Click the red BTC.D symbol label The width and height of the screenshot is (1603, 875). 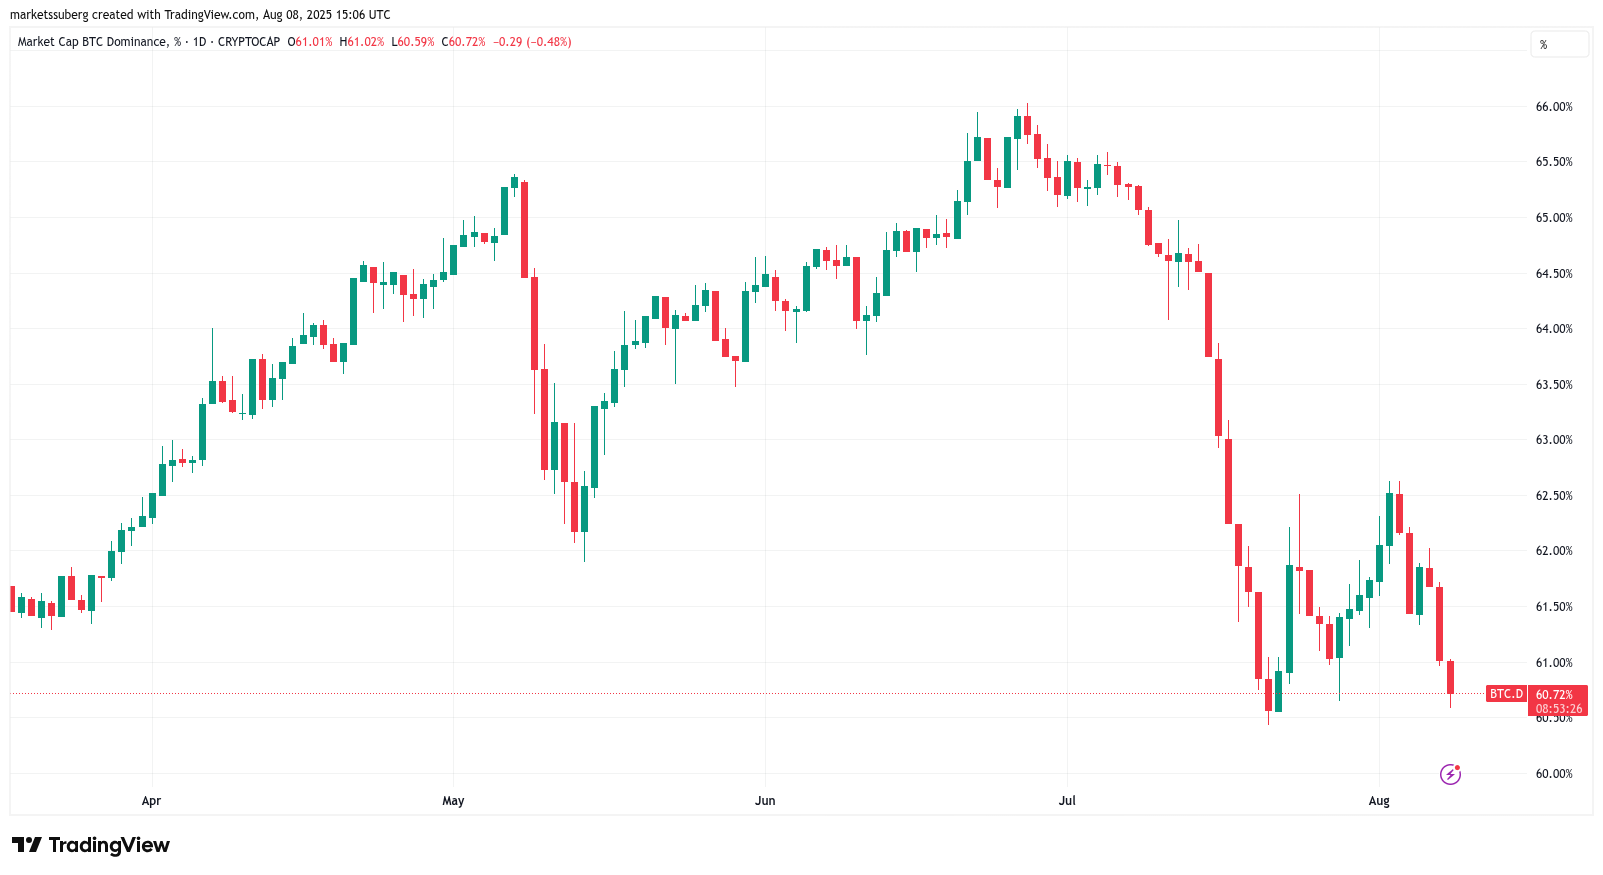(1506, 694)
